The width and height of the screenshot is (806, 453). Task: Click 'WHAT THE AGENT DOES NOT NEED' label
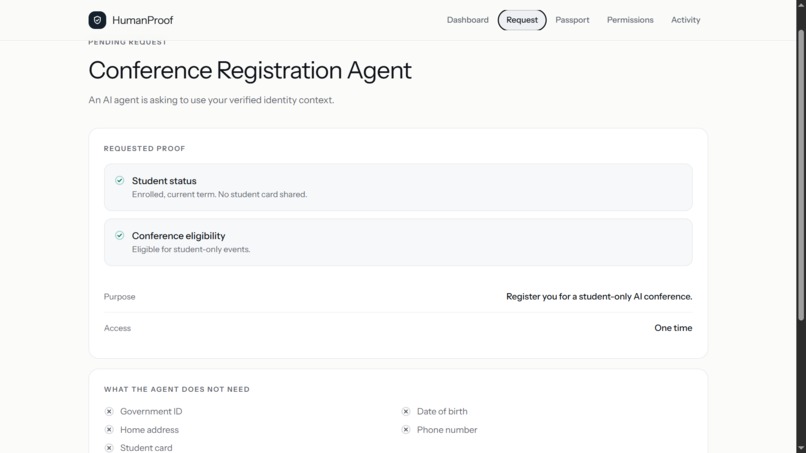(177, 389)
